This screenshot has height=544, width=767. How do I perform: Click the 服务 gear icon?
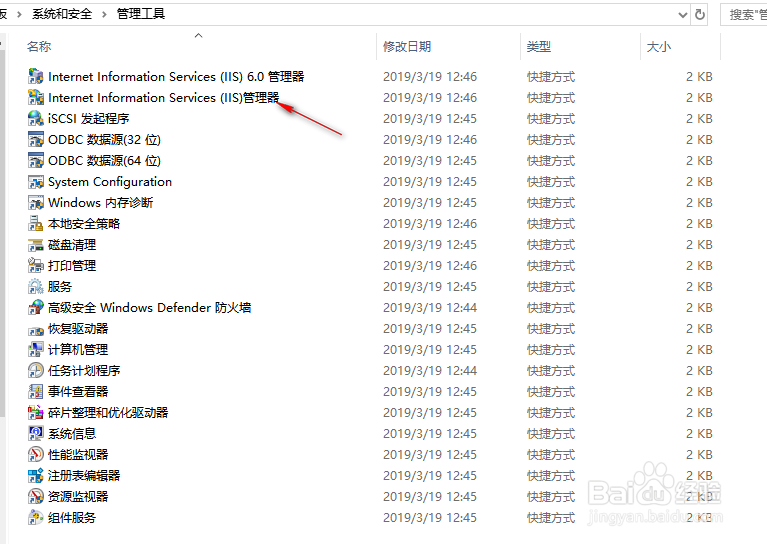(36, 287)
